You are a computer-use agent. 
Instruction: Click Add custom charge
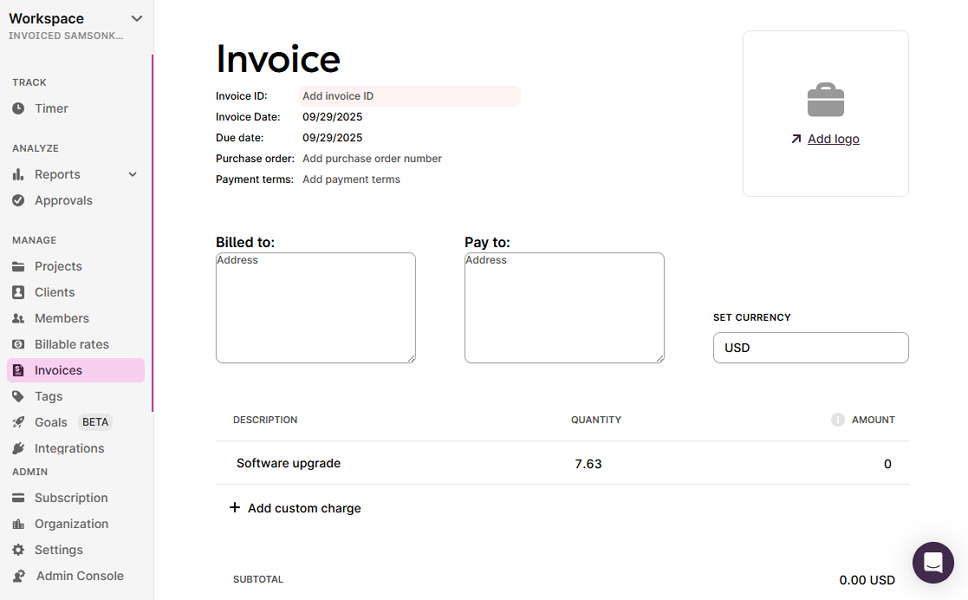click(x=295, y=508)
